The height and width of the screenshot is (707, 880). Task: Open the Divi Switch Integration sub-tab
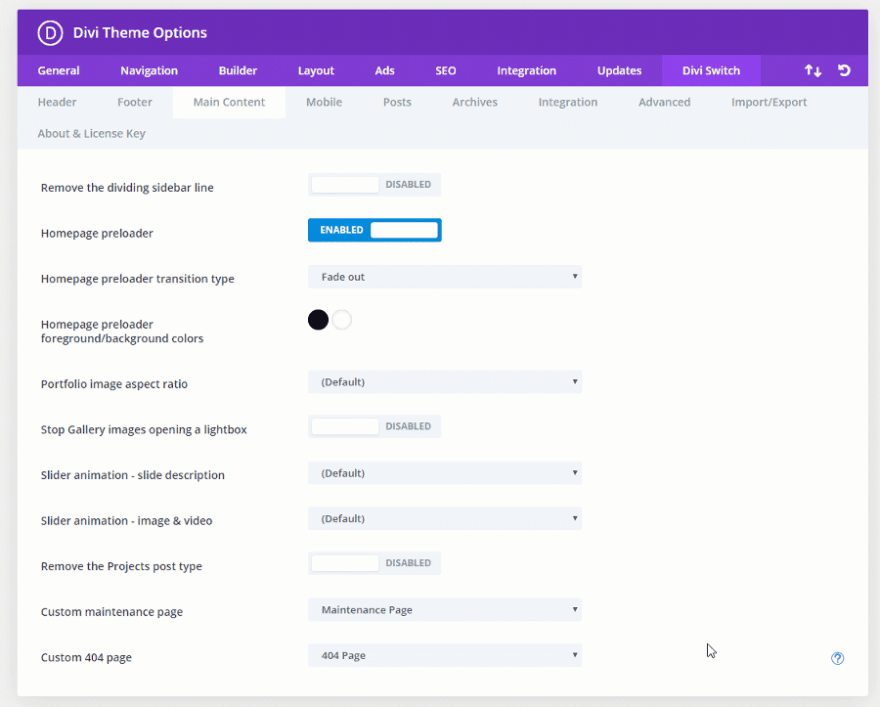tap(568, 102)
